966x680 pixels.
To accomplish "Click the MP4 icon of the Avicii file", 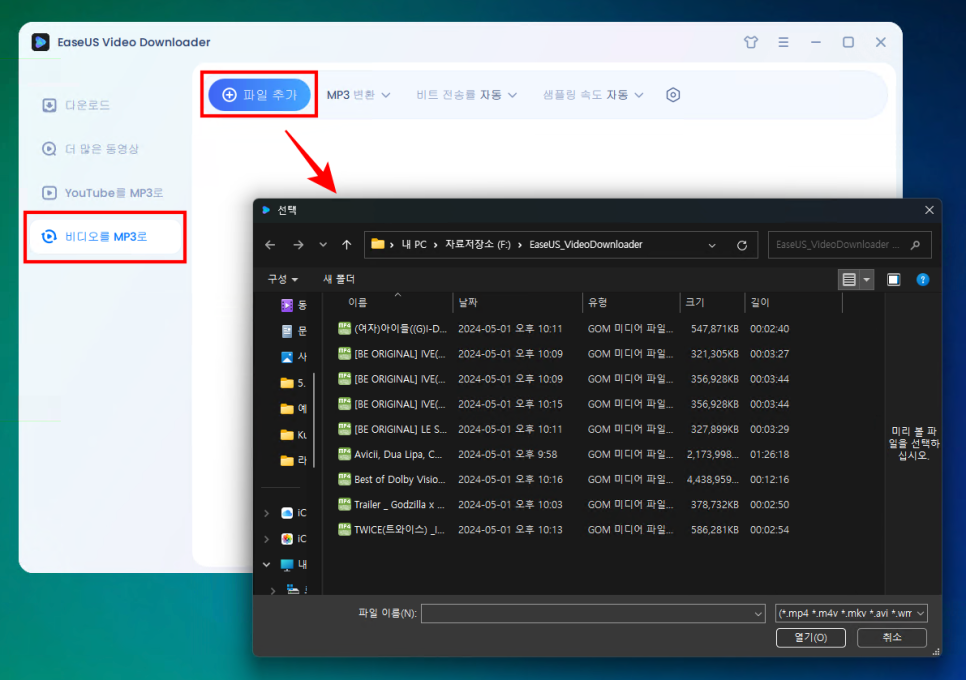I will pyautogui.click(x=344, y=454).
